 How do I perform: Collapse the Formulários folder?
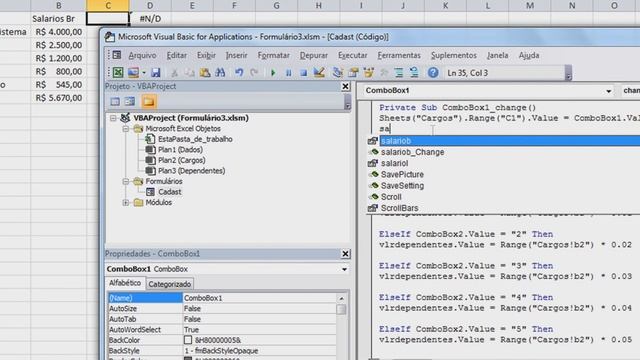[x=126, y=181]
